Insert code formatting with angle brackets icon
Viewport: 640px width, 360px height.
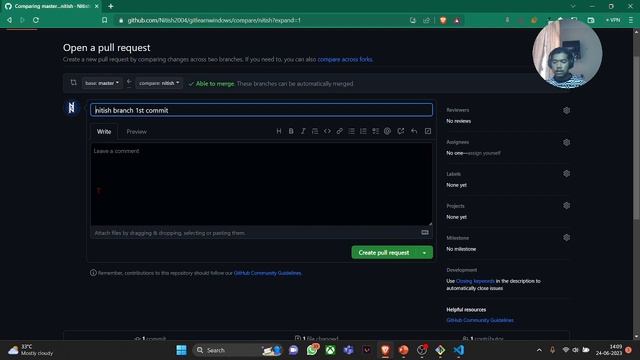(327, 131)
